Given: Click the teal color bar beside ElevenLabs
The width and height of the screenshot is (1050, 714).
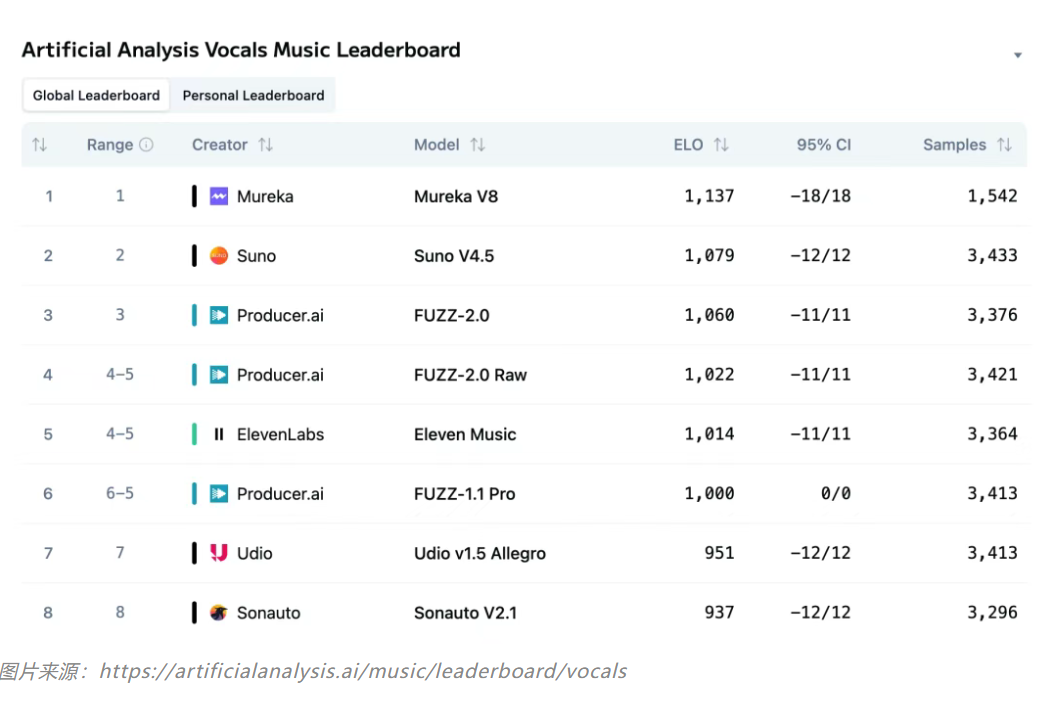Looking at the screenshot, I should click(194, 434).
